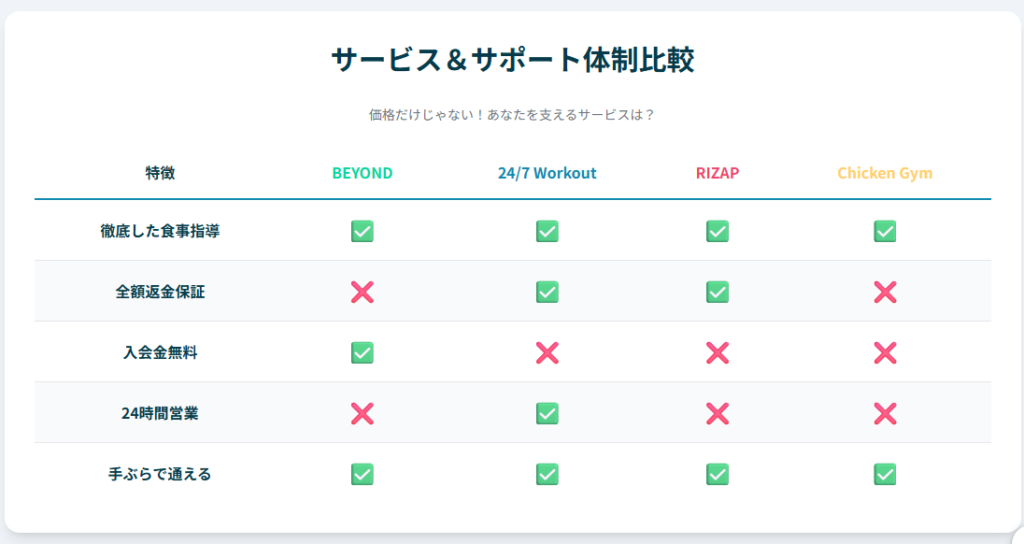Select the BEYOND column header
The height and width of the screenshot is (544, 1024).
362,173
